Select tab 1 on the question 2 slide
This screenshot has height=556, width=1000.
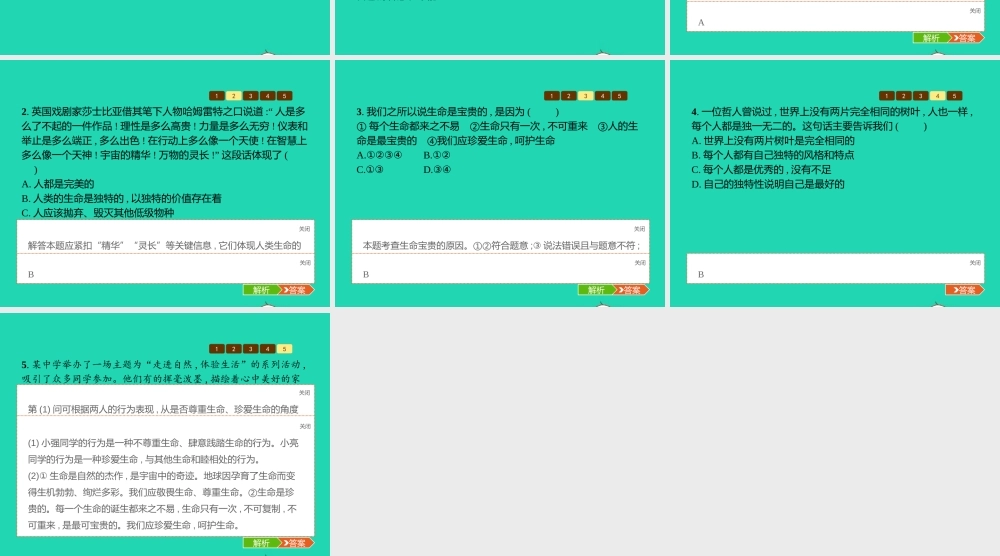(217, 96)
